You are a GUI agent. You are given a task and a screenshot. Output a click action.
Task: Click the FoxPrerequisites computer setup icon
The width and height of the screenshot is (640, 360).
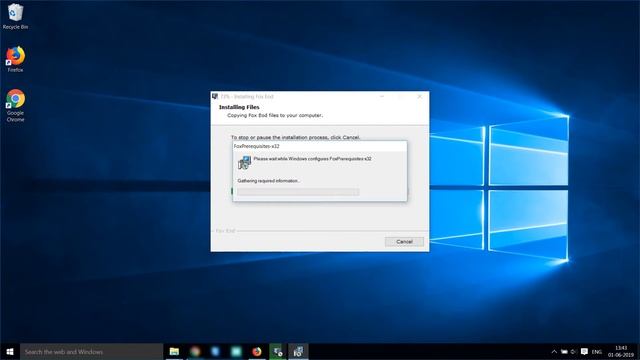[244, 162]
